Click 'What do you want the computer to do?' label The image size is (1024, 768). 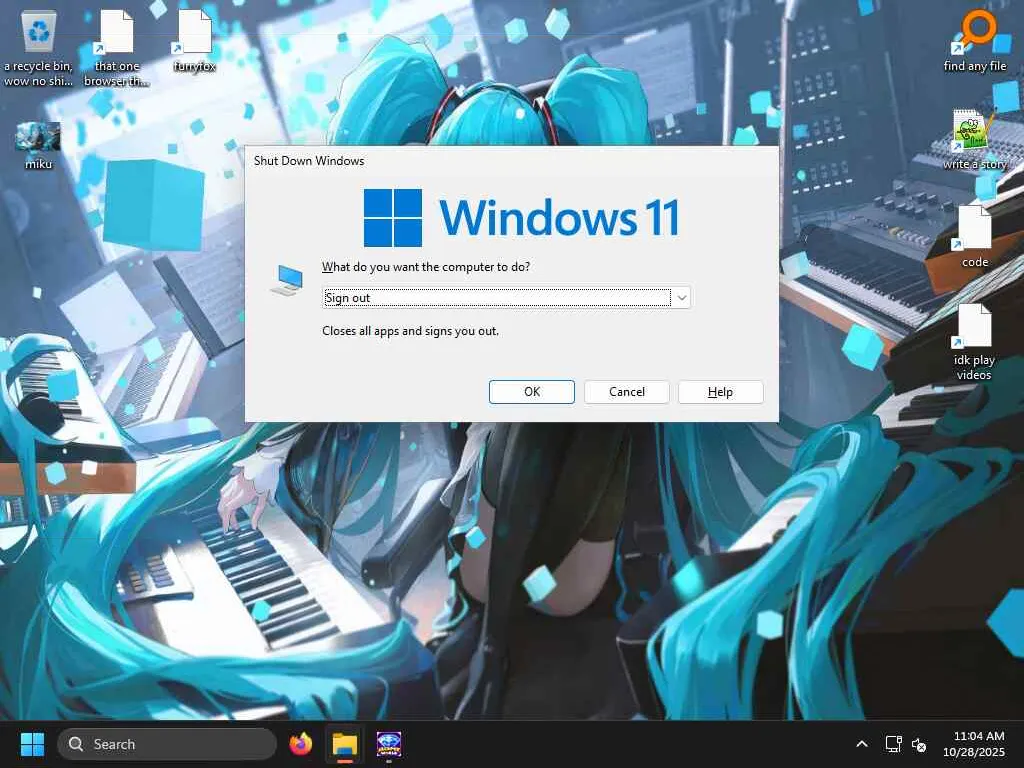tap(426, 267)
